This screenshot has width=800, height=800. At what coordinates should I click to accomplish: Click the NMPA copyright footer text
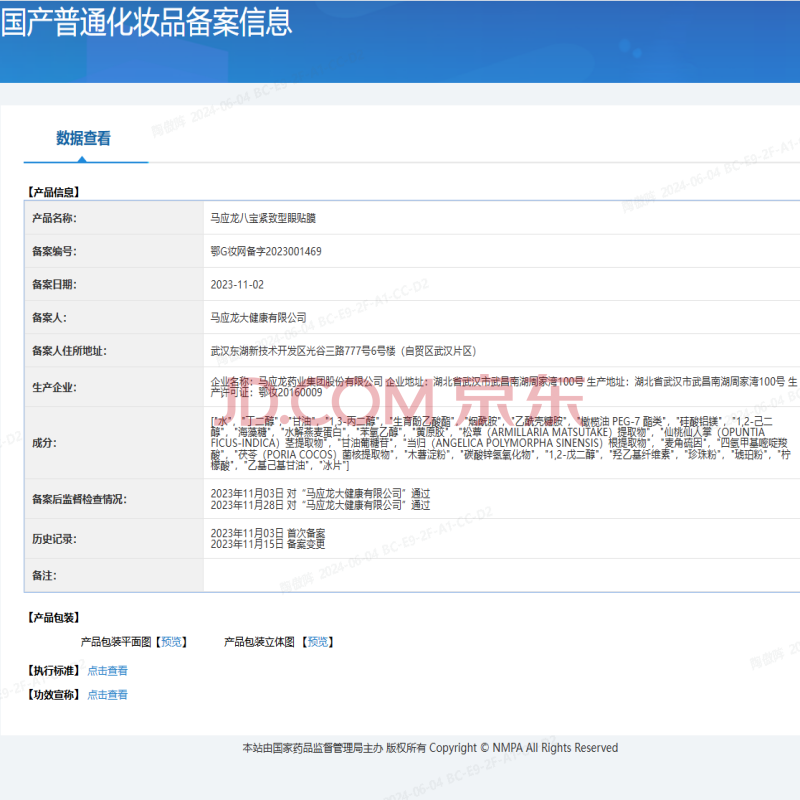[x=430, y=748]
